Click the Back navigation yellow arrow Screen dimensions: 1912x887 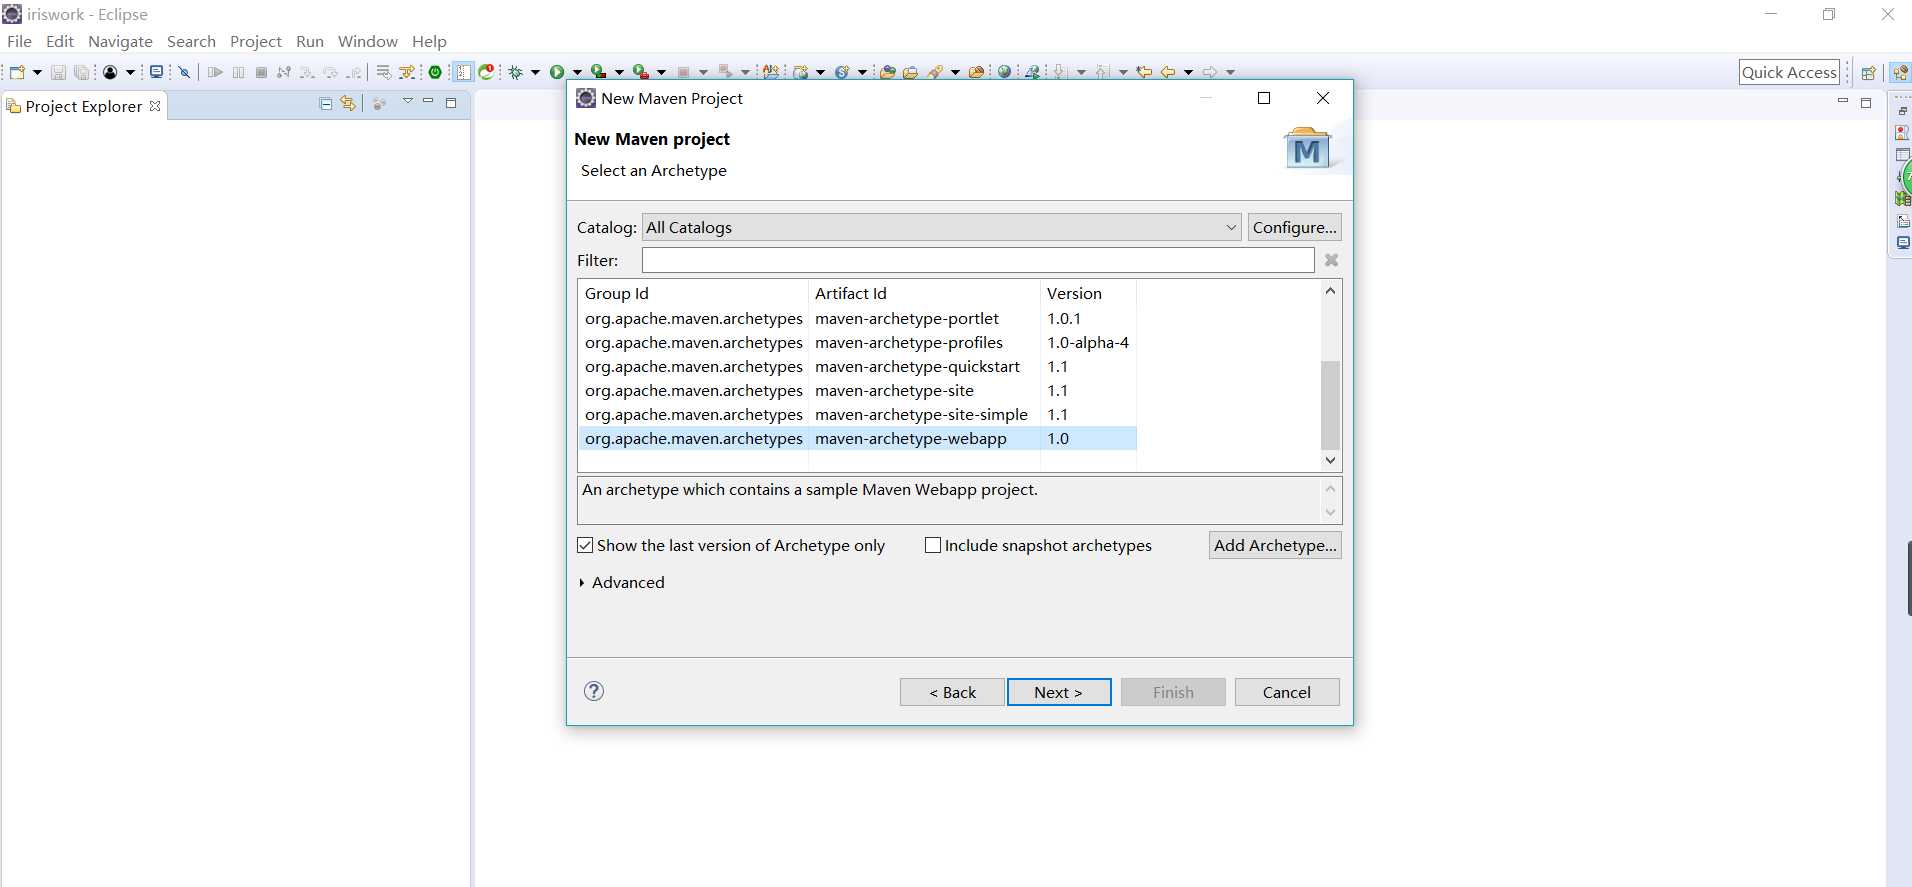1168,72
